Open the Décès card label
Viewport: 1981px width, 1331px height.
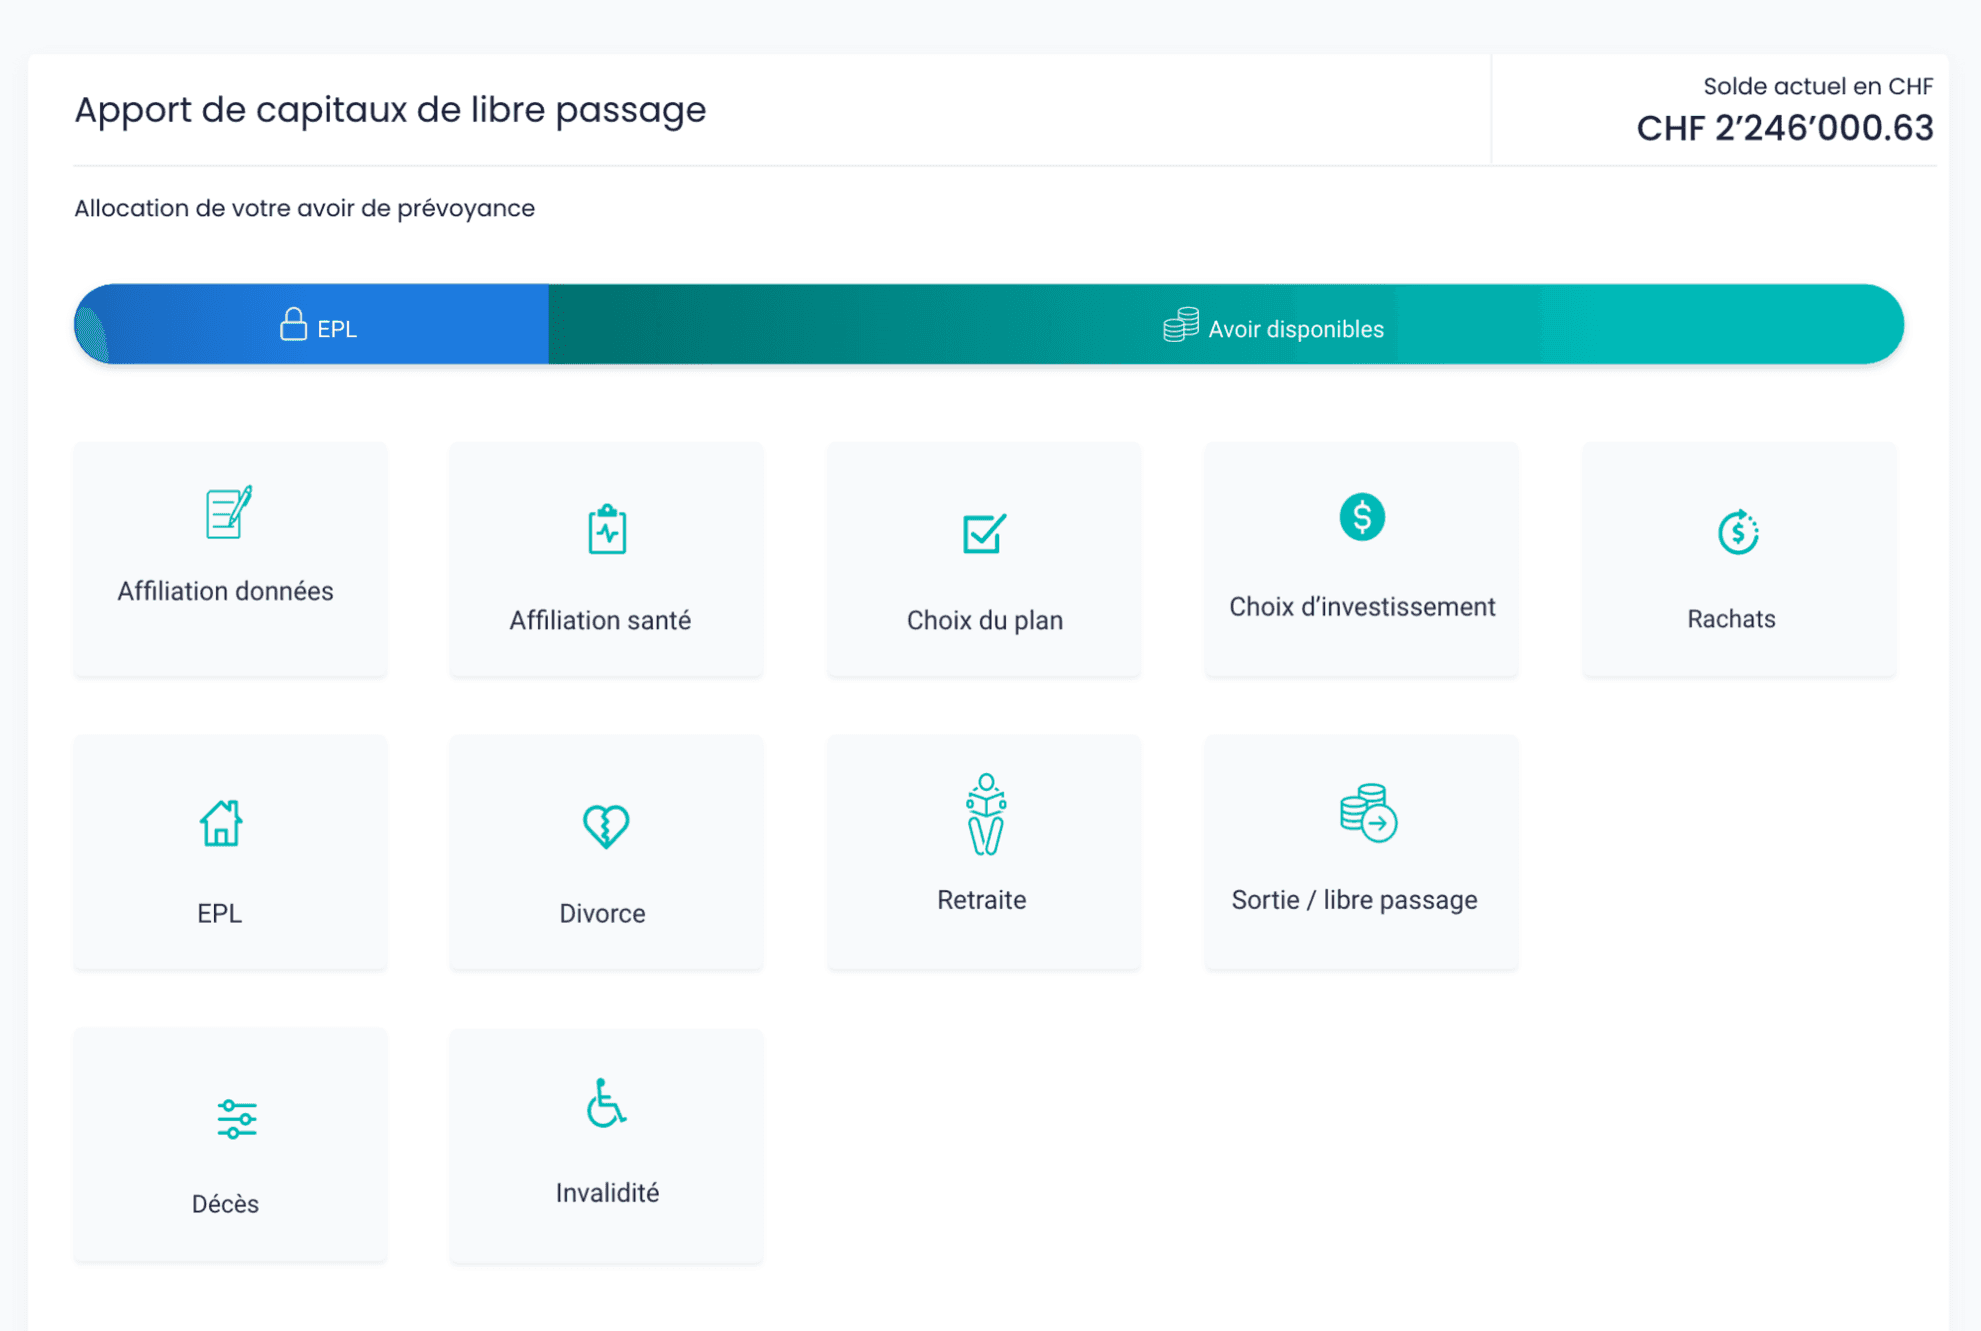click(225, 1204)
